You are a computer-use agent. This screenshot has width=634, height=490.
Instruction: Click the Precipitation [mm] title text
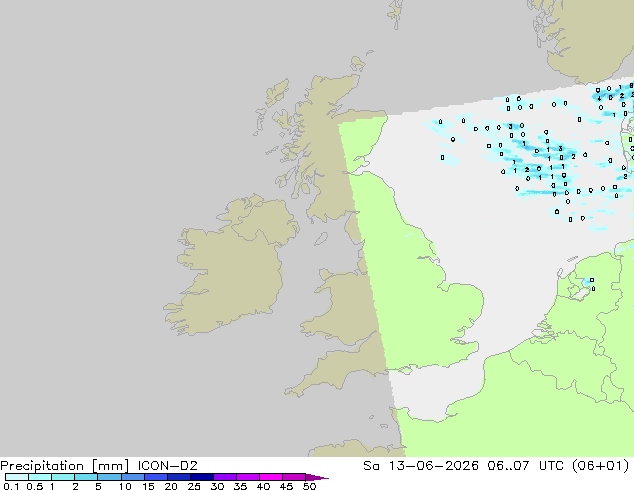pyautogui.click(x=65, y=466)
